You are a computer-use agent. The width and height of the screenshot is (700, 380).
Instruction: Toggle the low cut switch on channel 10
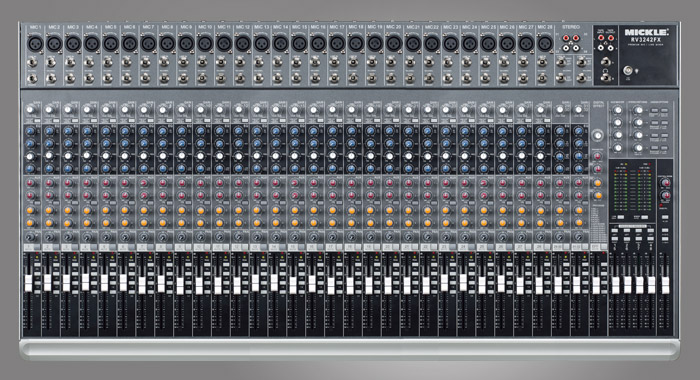(x=207, y=121)
